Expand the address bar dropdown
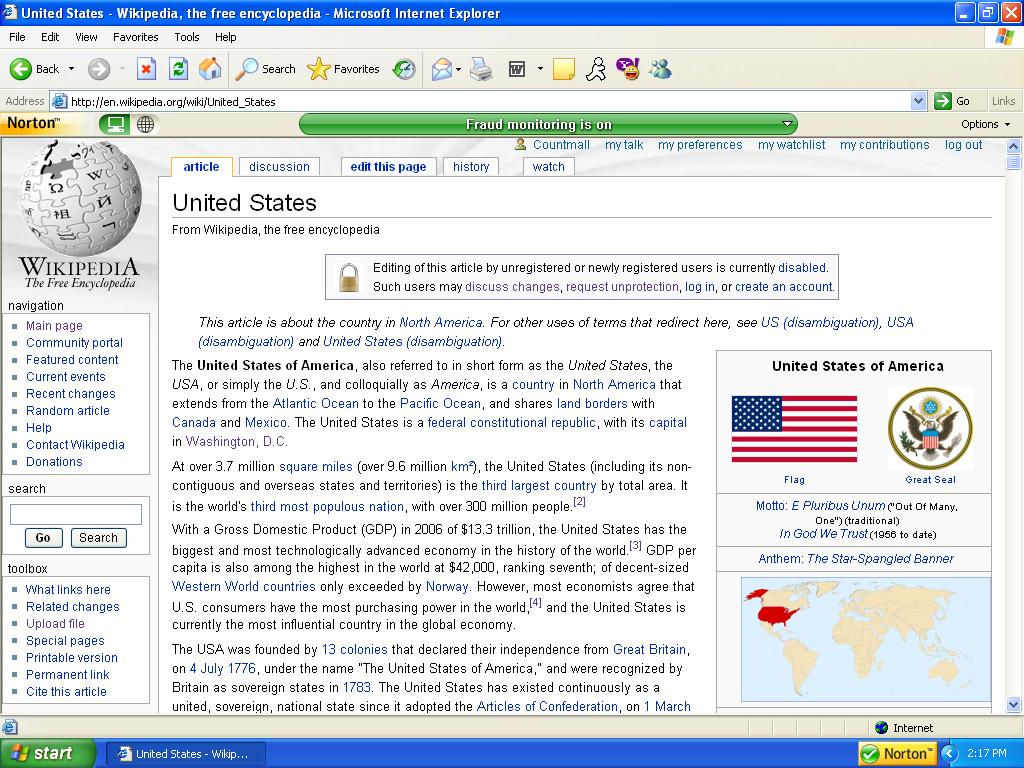The height and width of the screenshot is (768, 1024). point(918,101)
